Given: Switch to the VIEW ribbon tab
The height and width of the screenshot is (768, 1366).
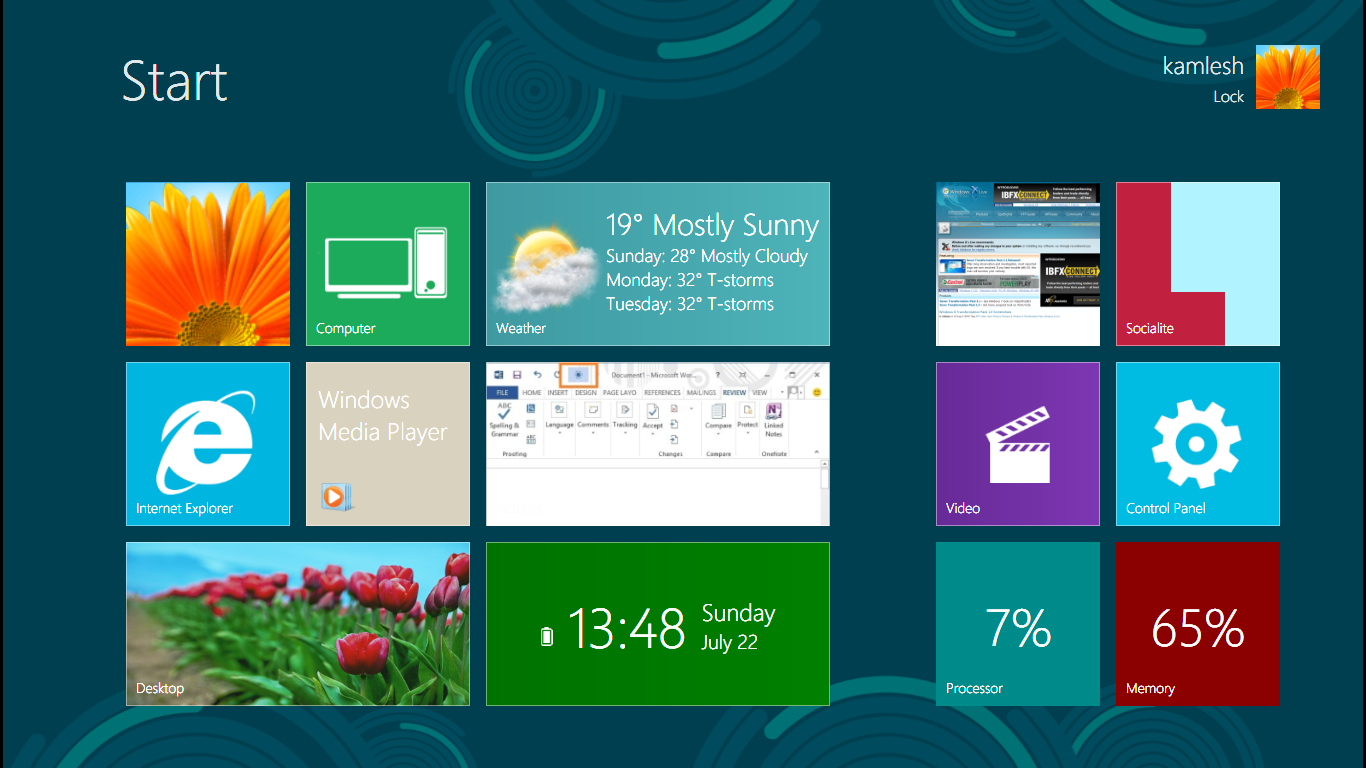Looking at the screenshot, I should tap(759, 392).
